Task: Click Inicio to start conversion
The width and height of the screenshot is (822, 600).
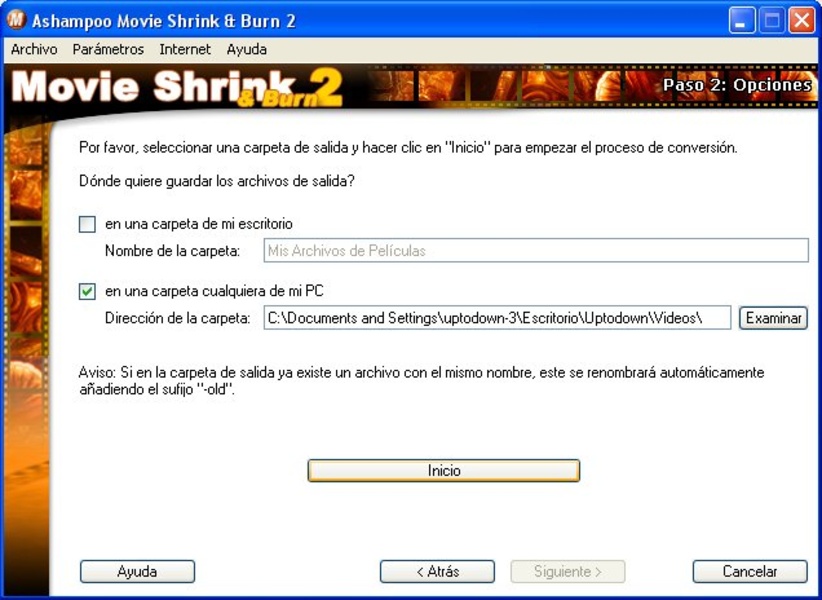Action: 444,471
